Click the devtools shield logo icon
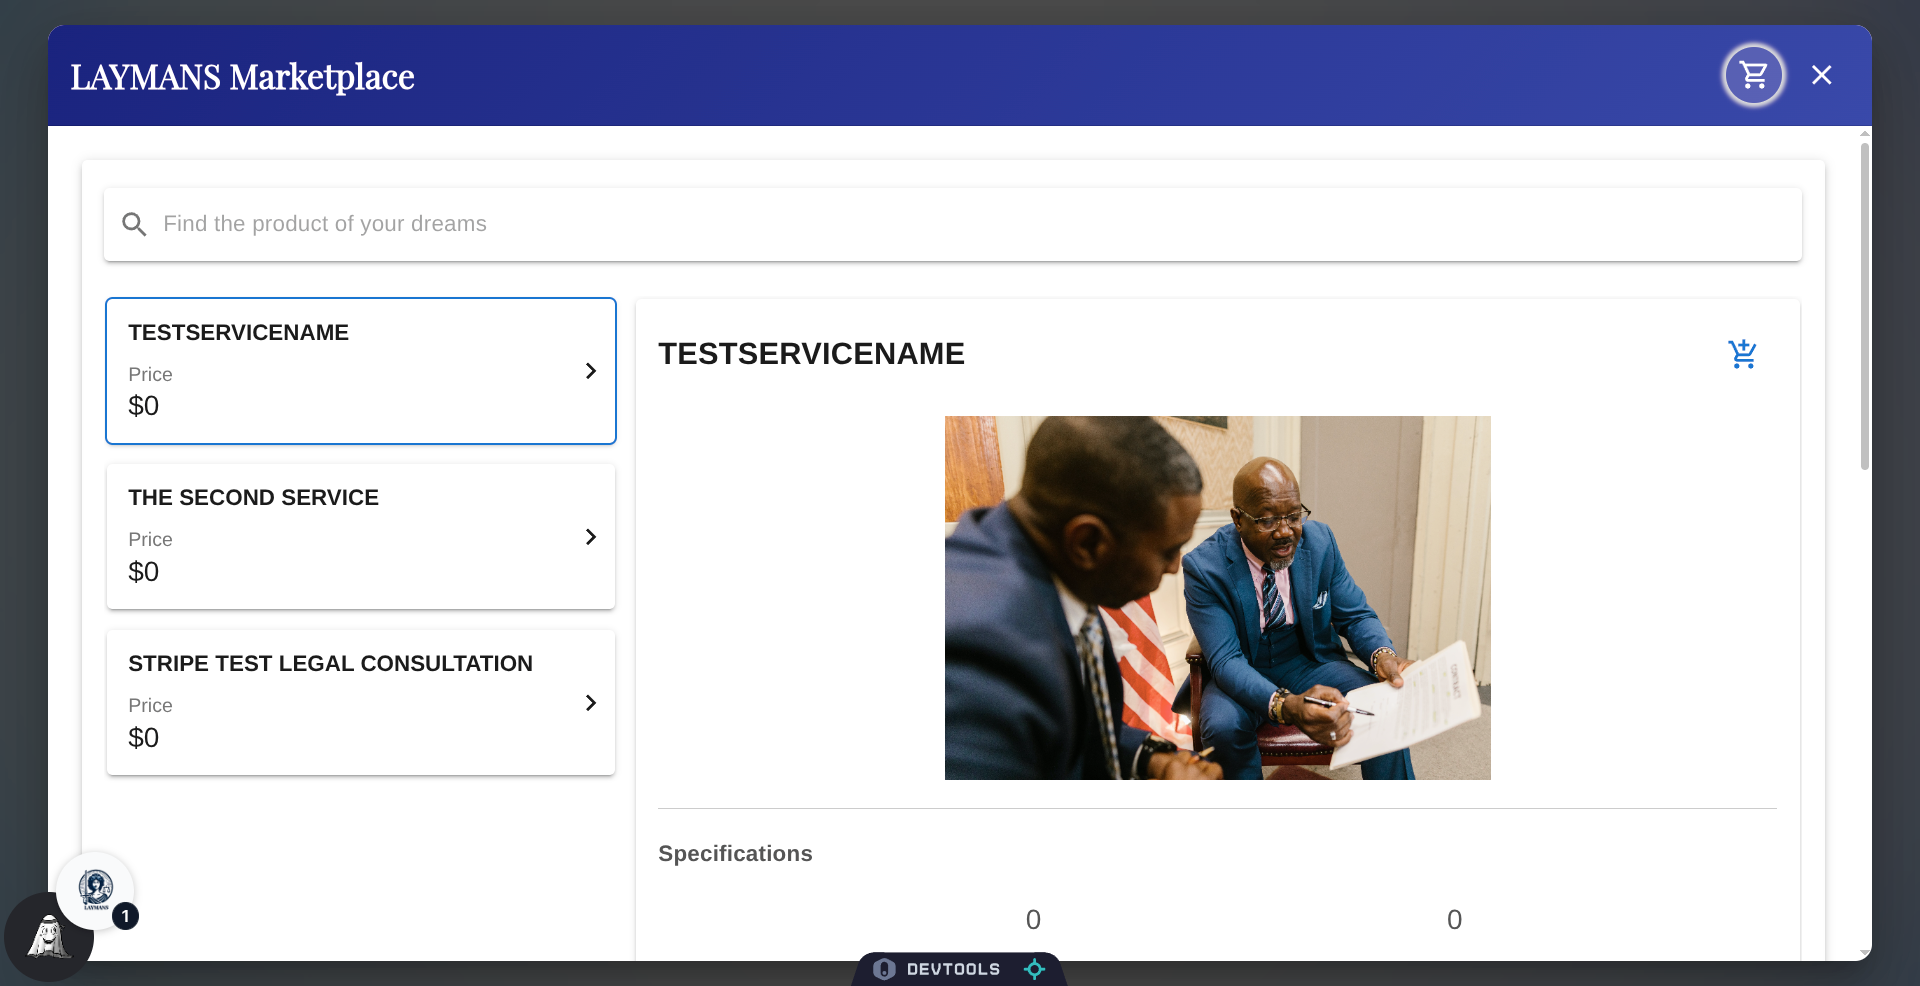This screenshot has height=986, width=1920. pyautogui.click(x=884, y=969)
